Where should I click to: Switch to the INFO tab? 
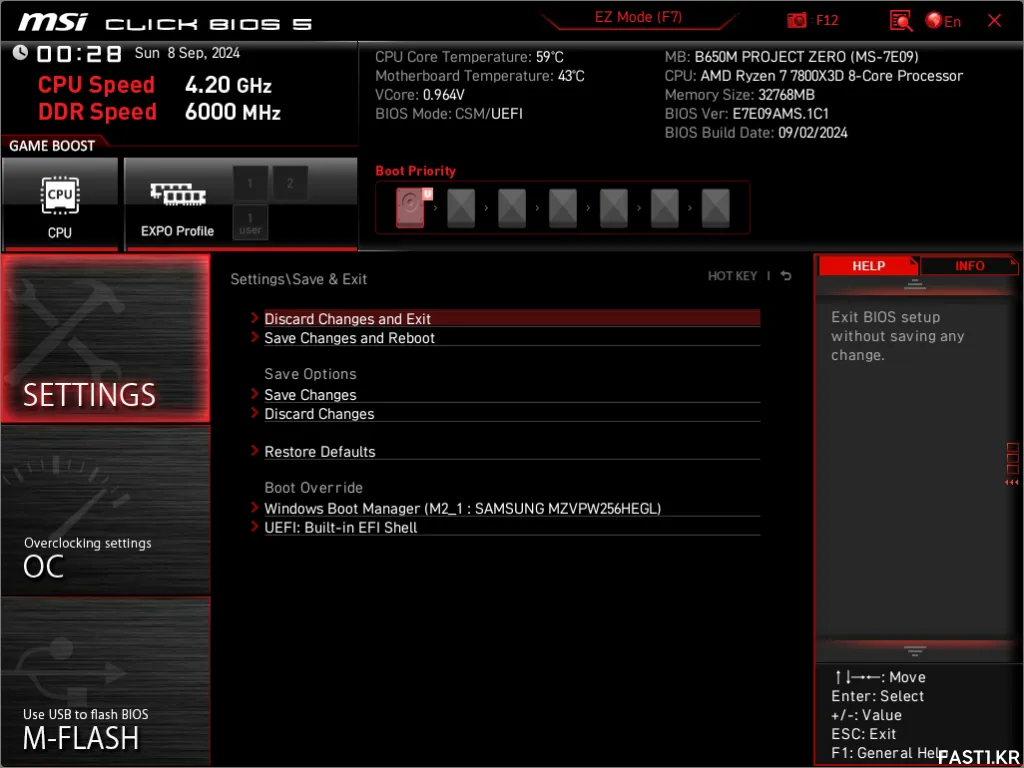pyautogui.click(x=969, y=266)
